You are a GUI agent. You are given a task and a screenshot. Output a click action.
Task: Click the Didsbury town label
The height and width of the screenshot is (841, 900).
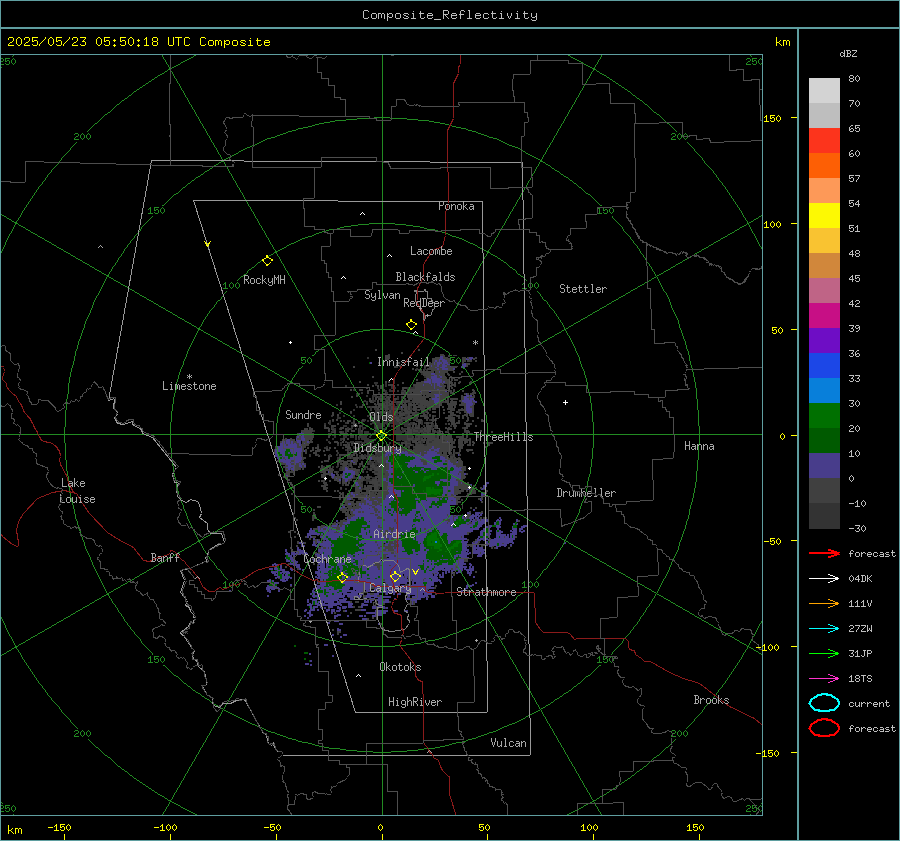click(377, 448)
